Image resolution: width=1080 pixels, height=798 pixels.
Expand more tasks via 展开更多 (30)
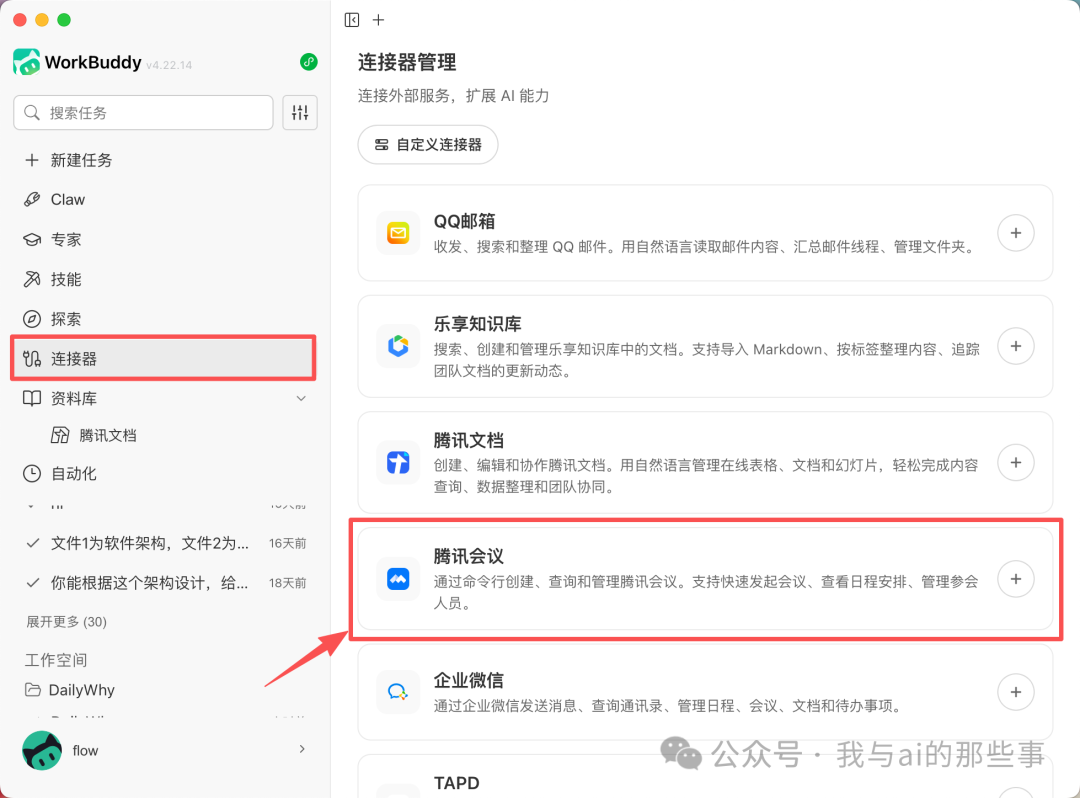pyautogui.click(x=66, y=622)
